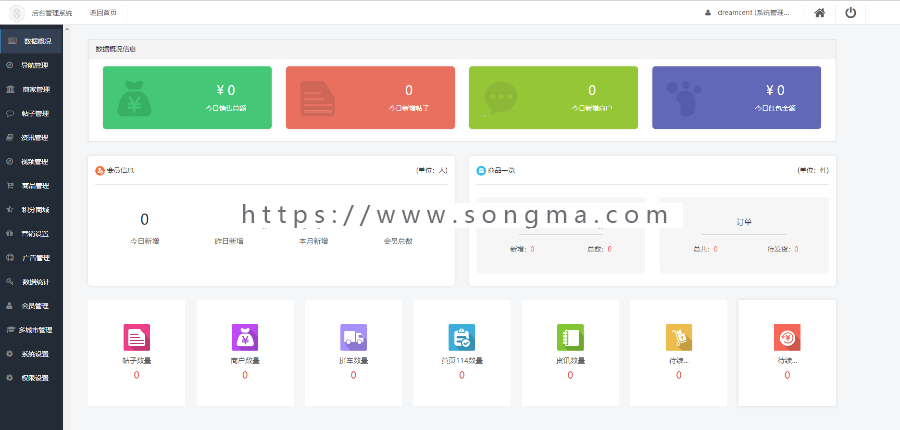Open the sidebar item with the gift icon
This screenshot has height=430, width=900.
click(x=31, y=234)
